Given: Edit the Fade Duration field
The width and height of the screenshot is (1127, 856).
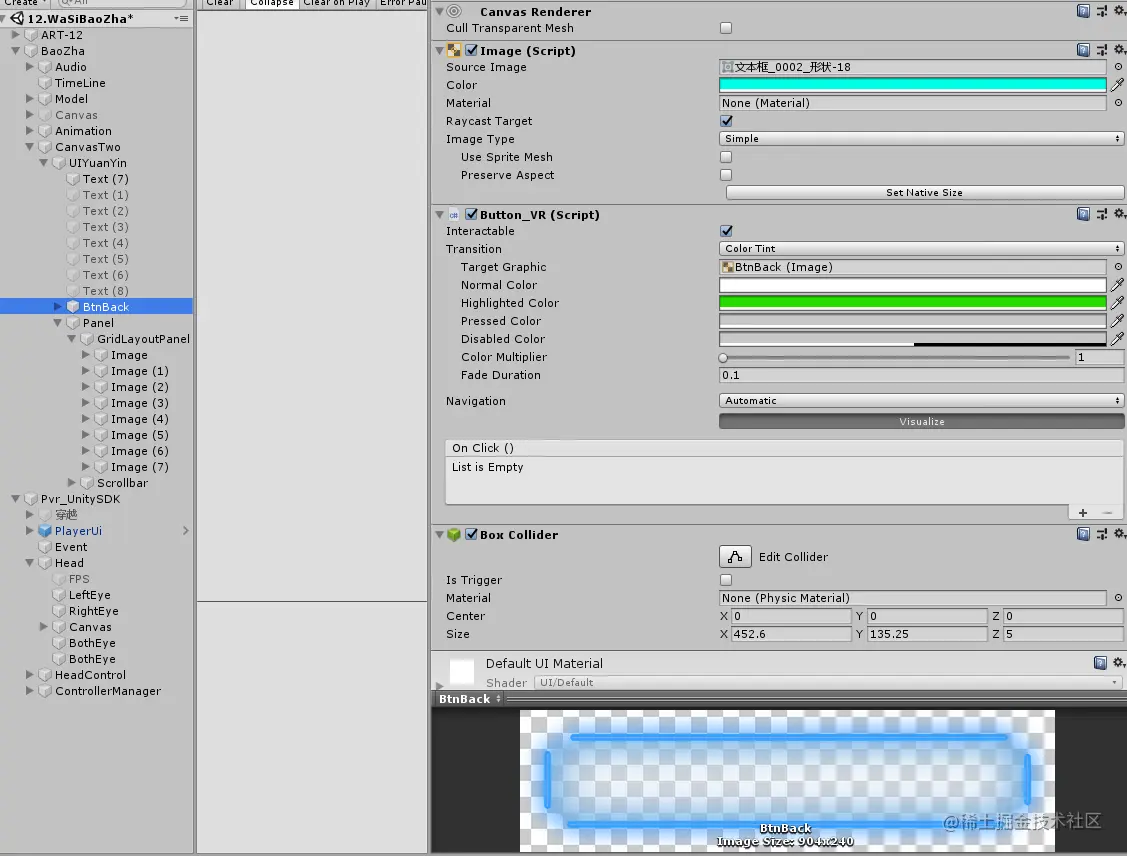Looking at the screenshot, I should (921, 374).
